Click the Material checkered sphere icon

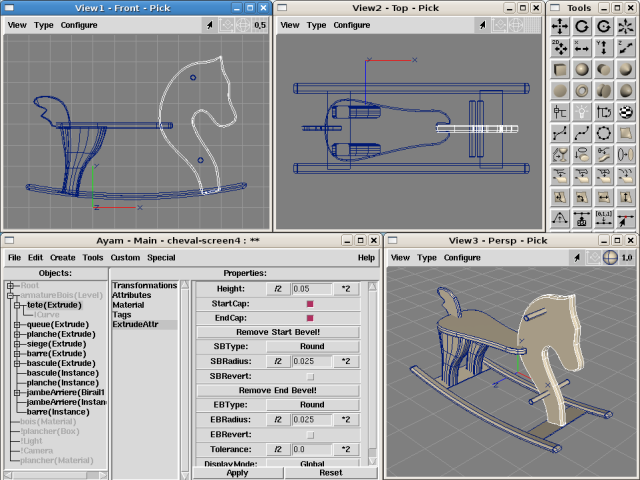(625, 112)
